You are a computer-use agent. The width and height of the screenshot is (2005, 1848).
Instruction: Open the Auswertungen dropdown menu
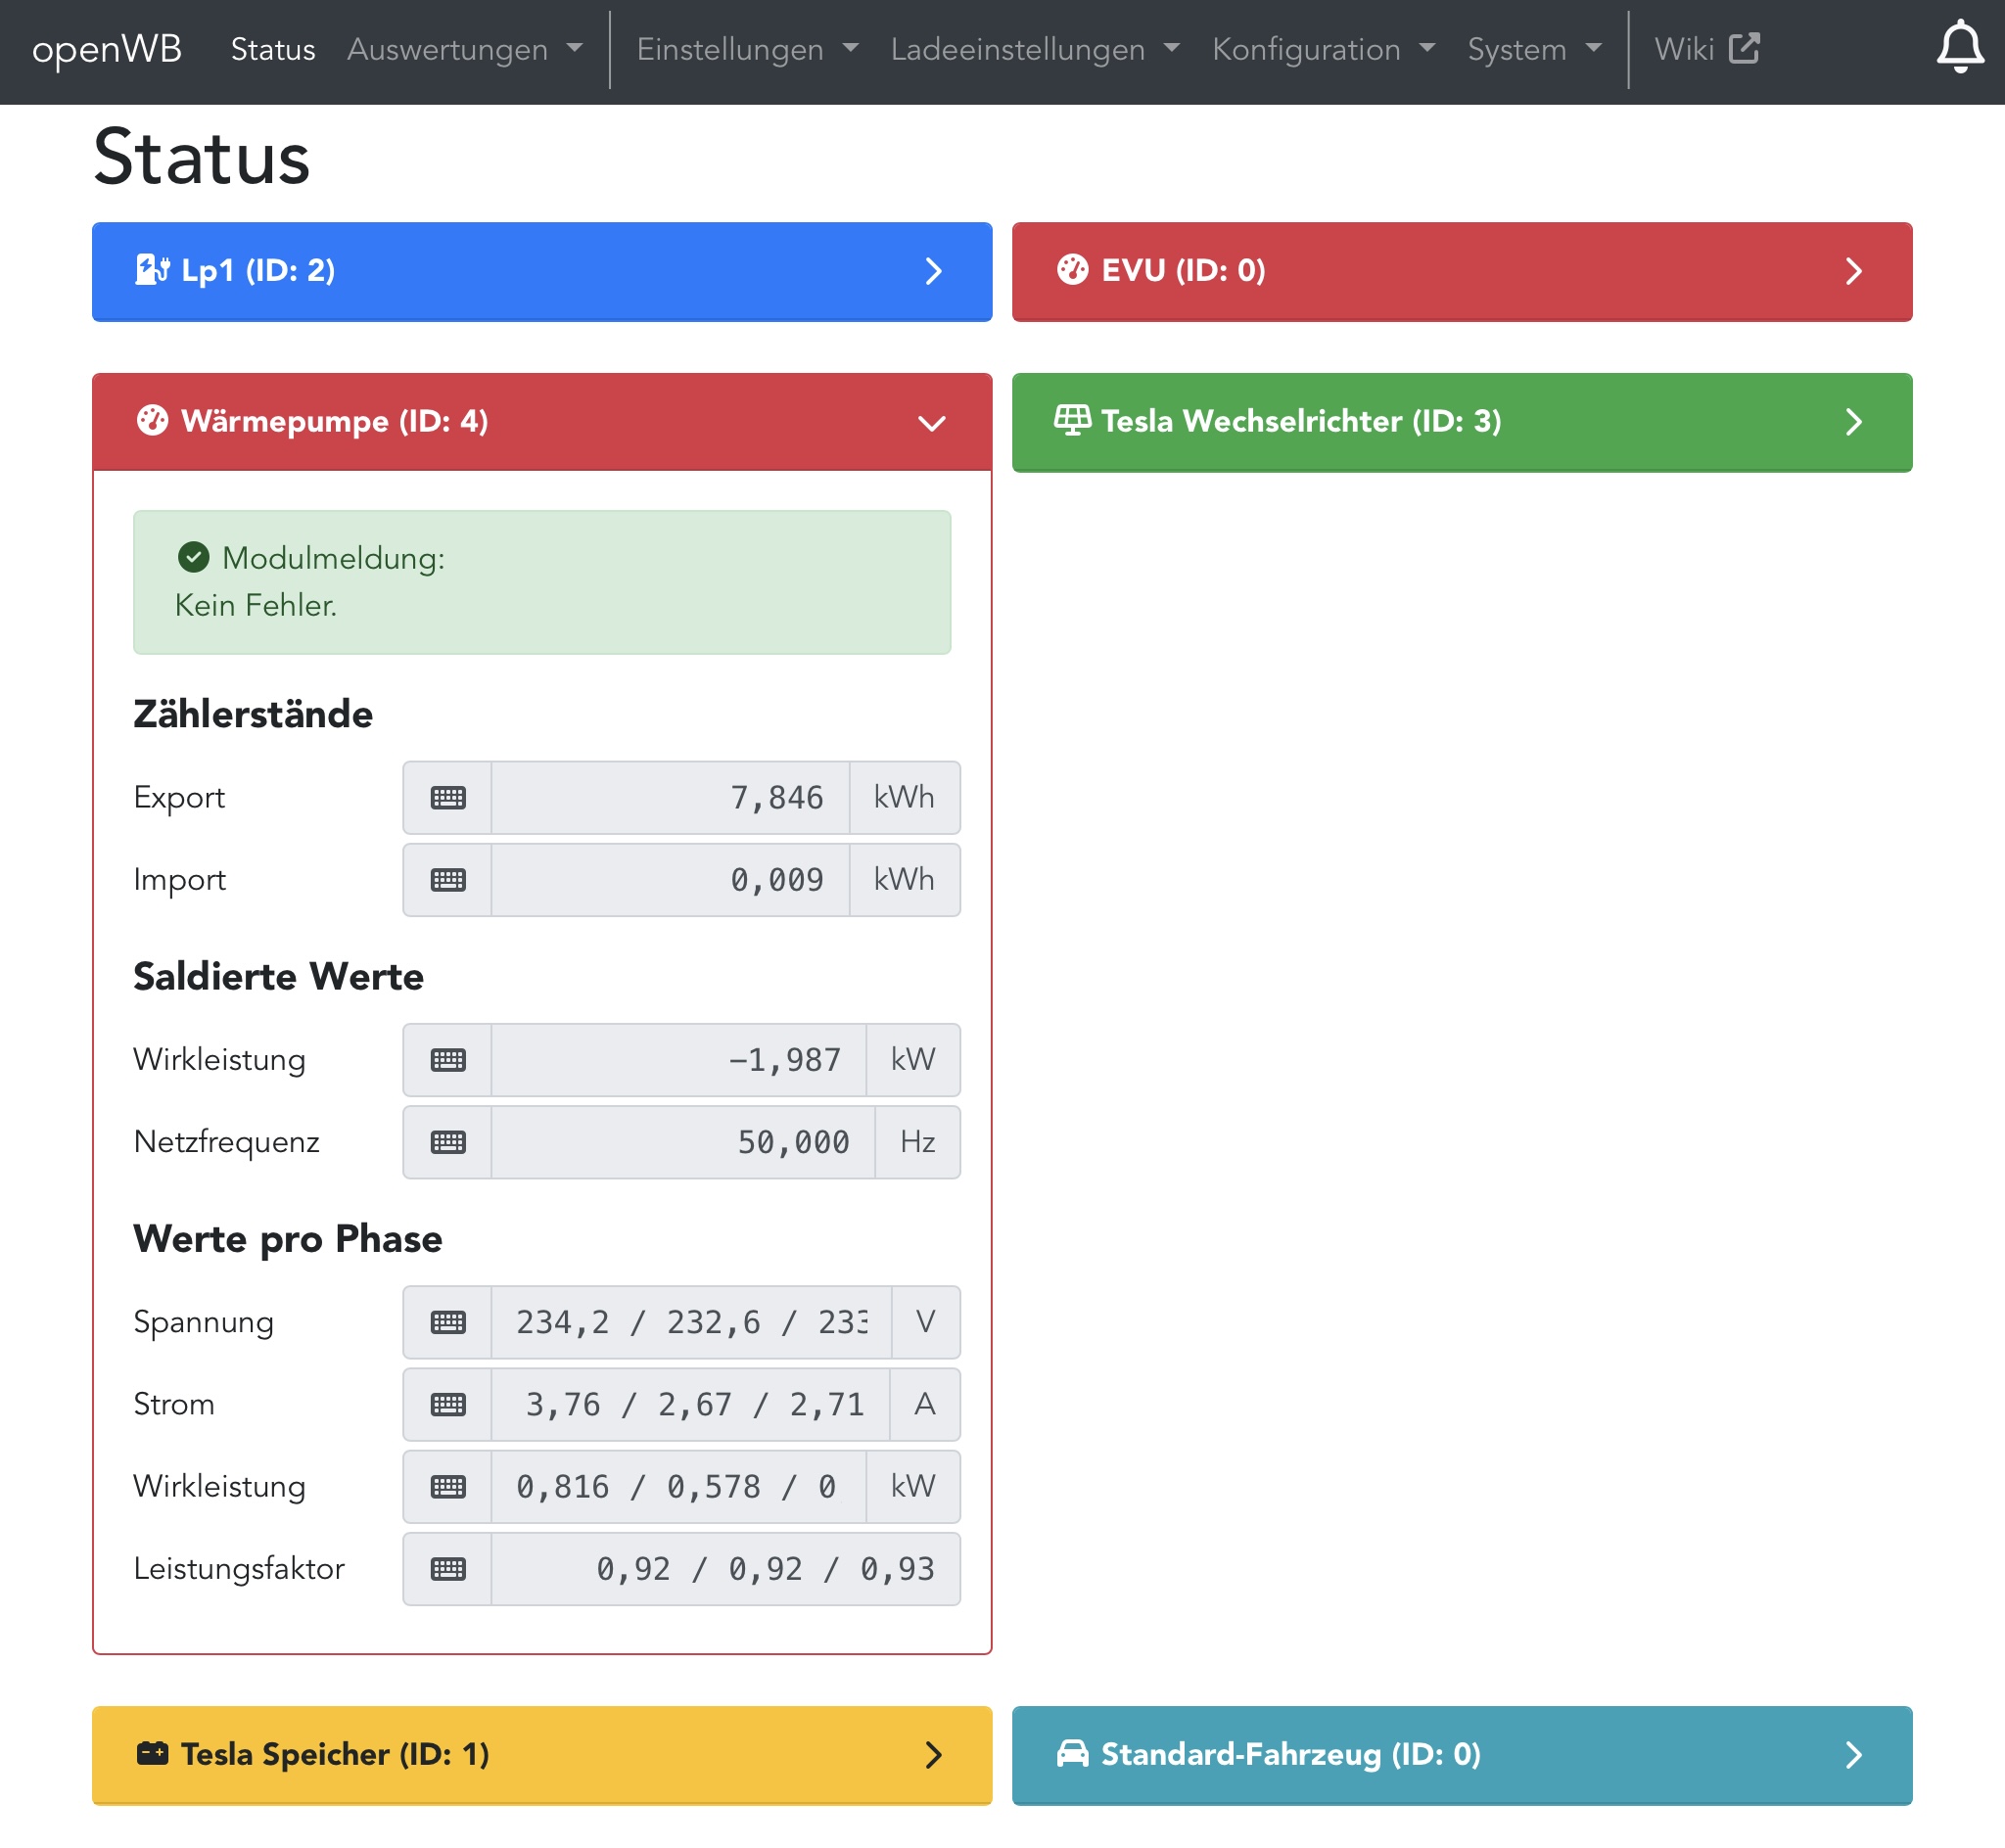464,49
